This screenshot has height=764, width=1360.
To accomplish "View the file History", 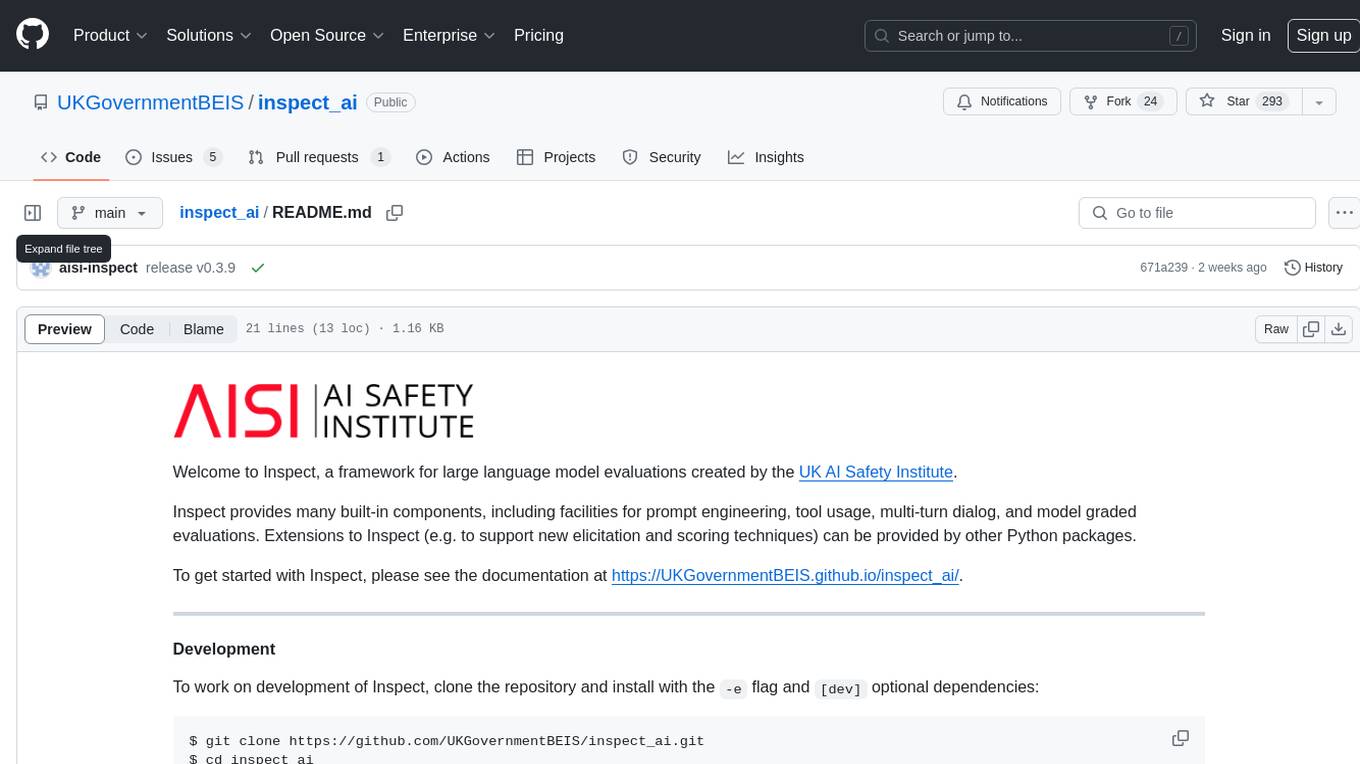I will [1313, 267].
